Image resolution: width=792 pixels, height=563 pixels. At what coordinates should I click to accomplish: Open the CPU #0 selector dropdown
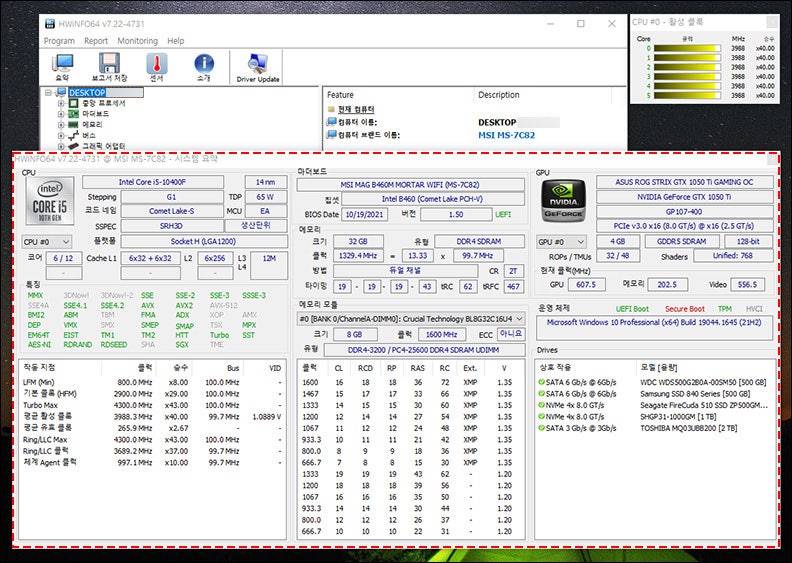pyautogui.click(x=47, y=242)
